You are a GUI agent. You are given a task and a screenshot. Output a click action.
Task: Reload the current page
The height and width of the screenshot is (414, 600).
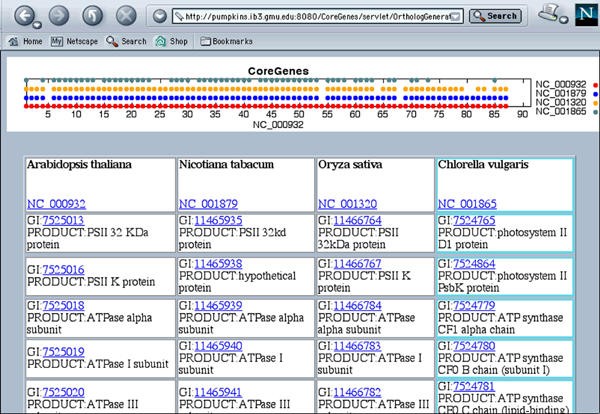(91, 16)
